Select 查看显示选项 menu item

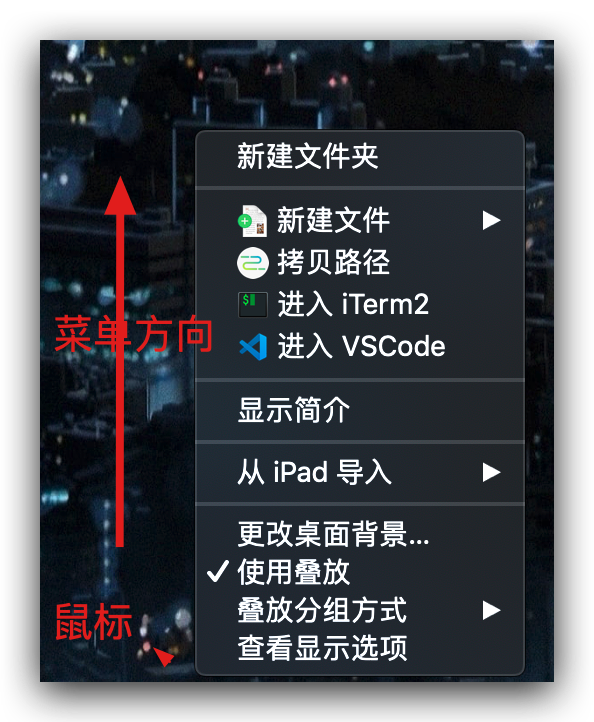coord(360,648)
